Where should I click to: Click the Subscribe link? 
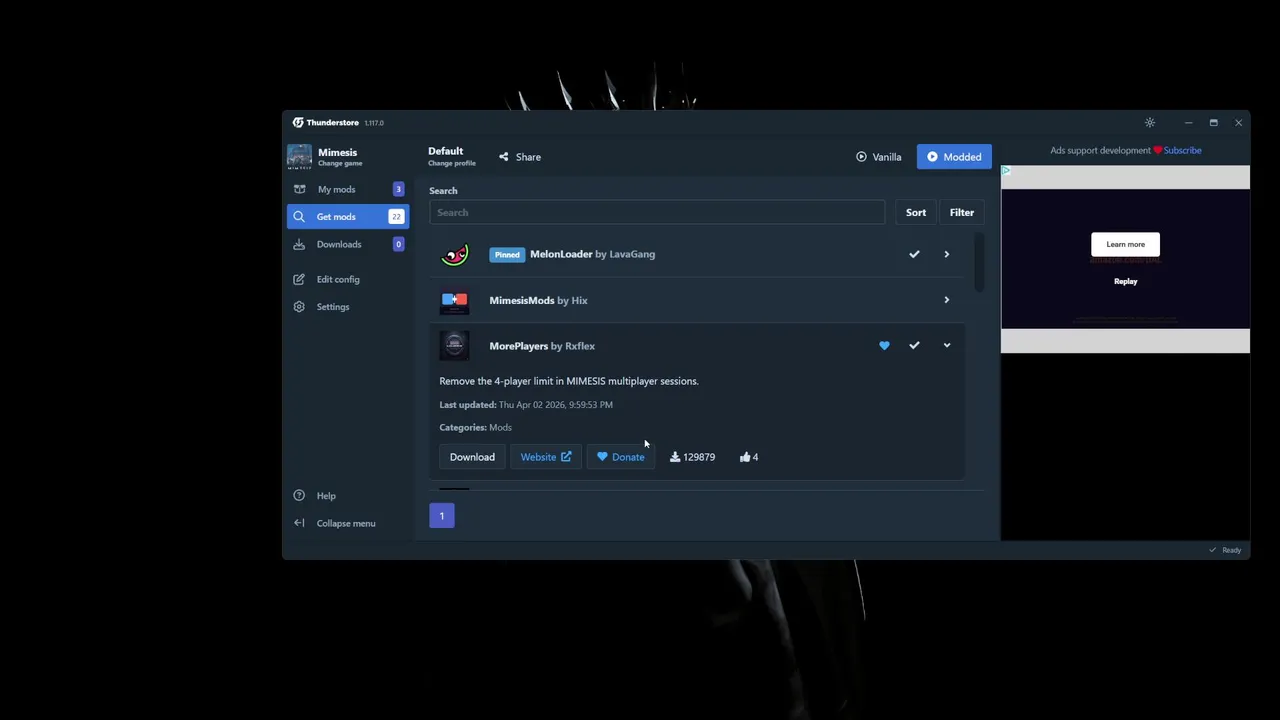1183,150
